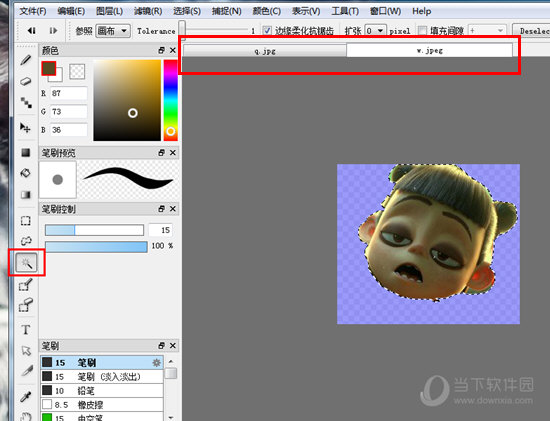Click the Undo arrow icon
The image size is (550, 421).
point(32,31)
